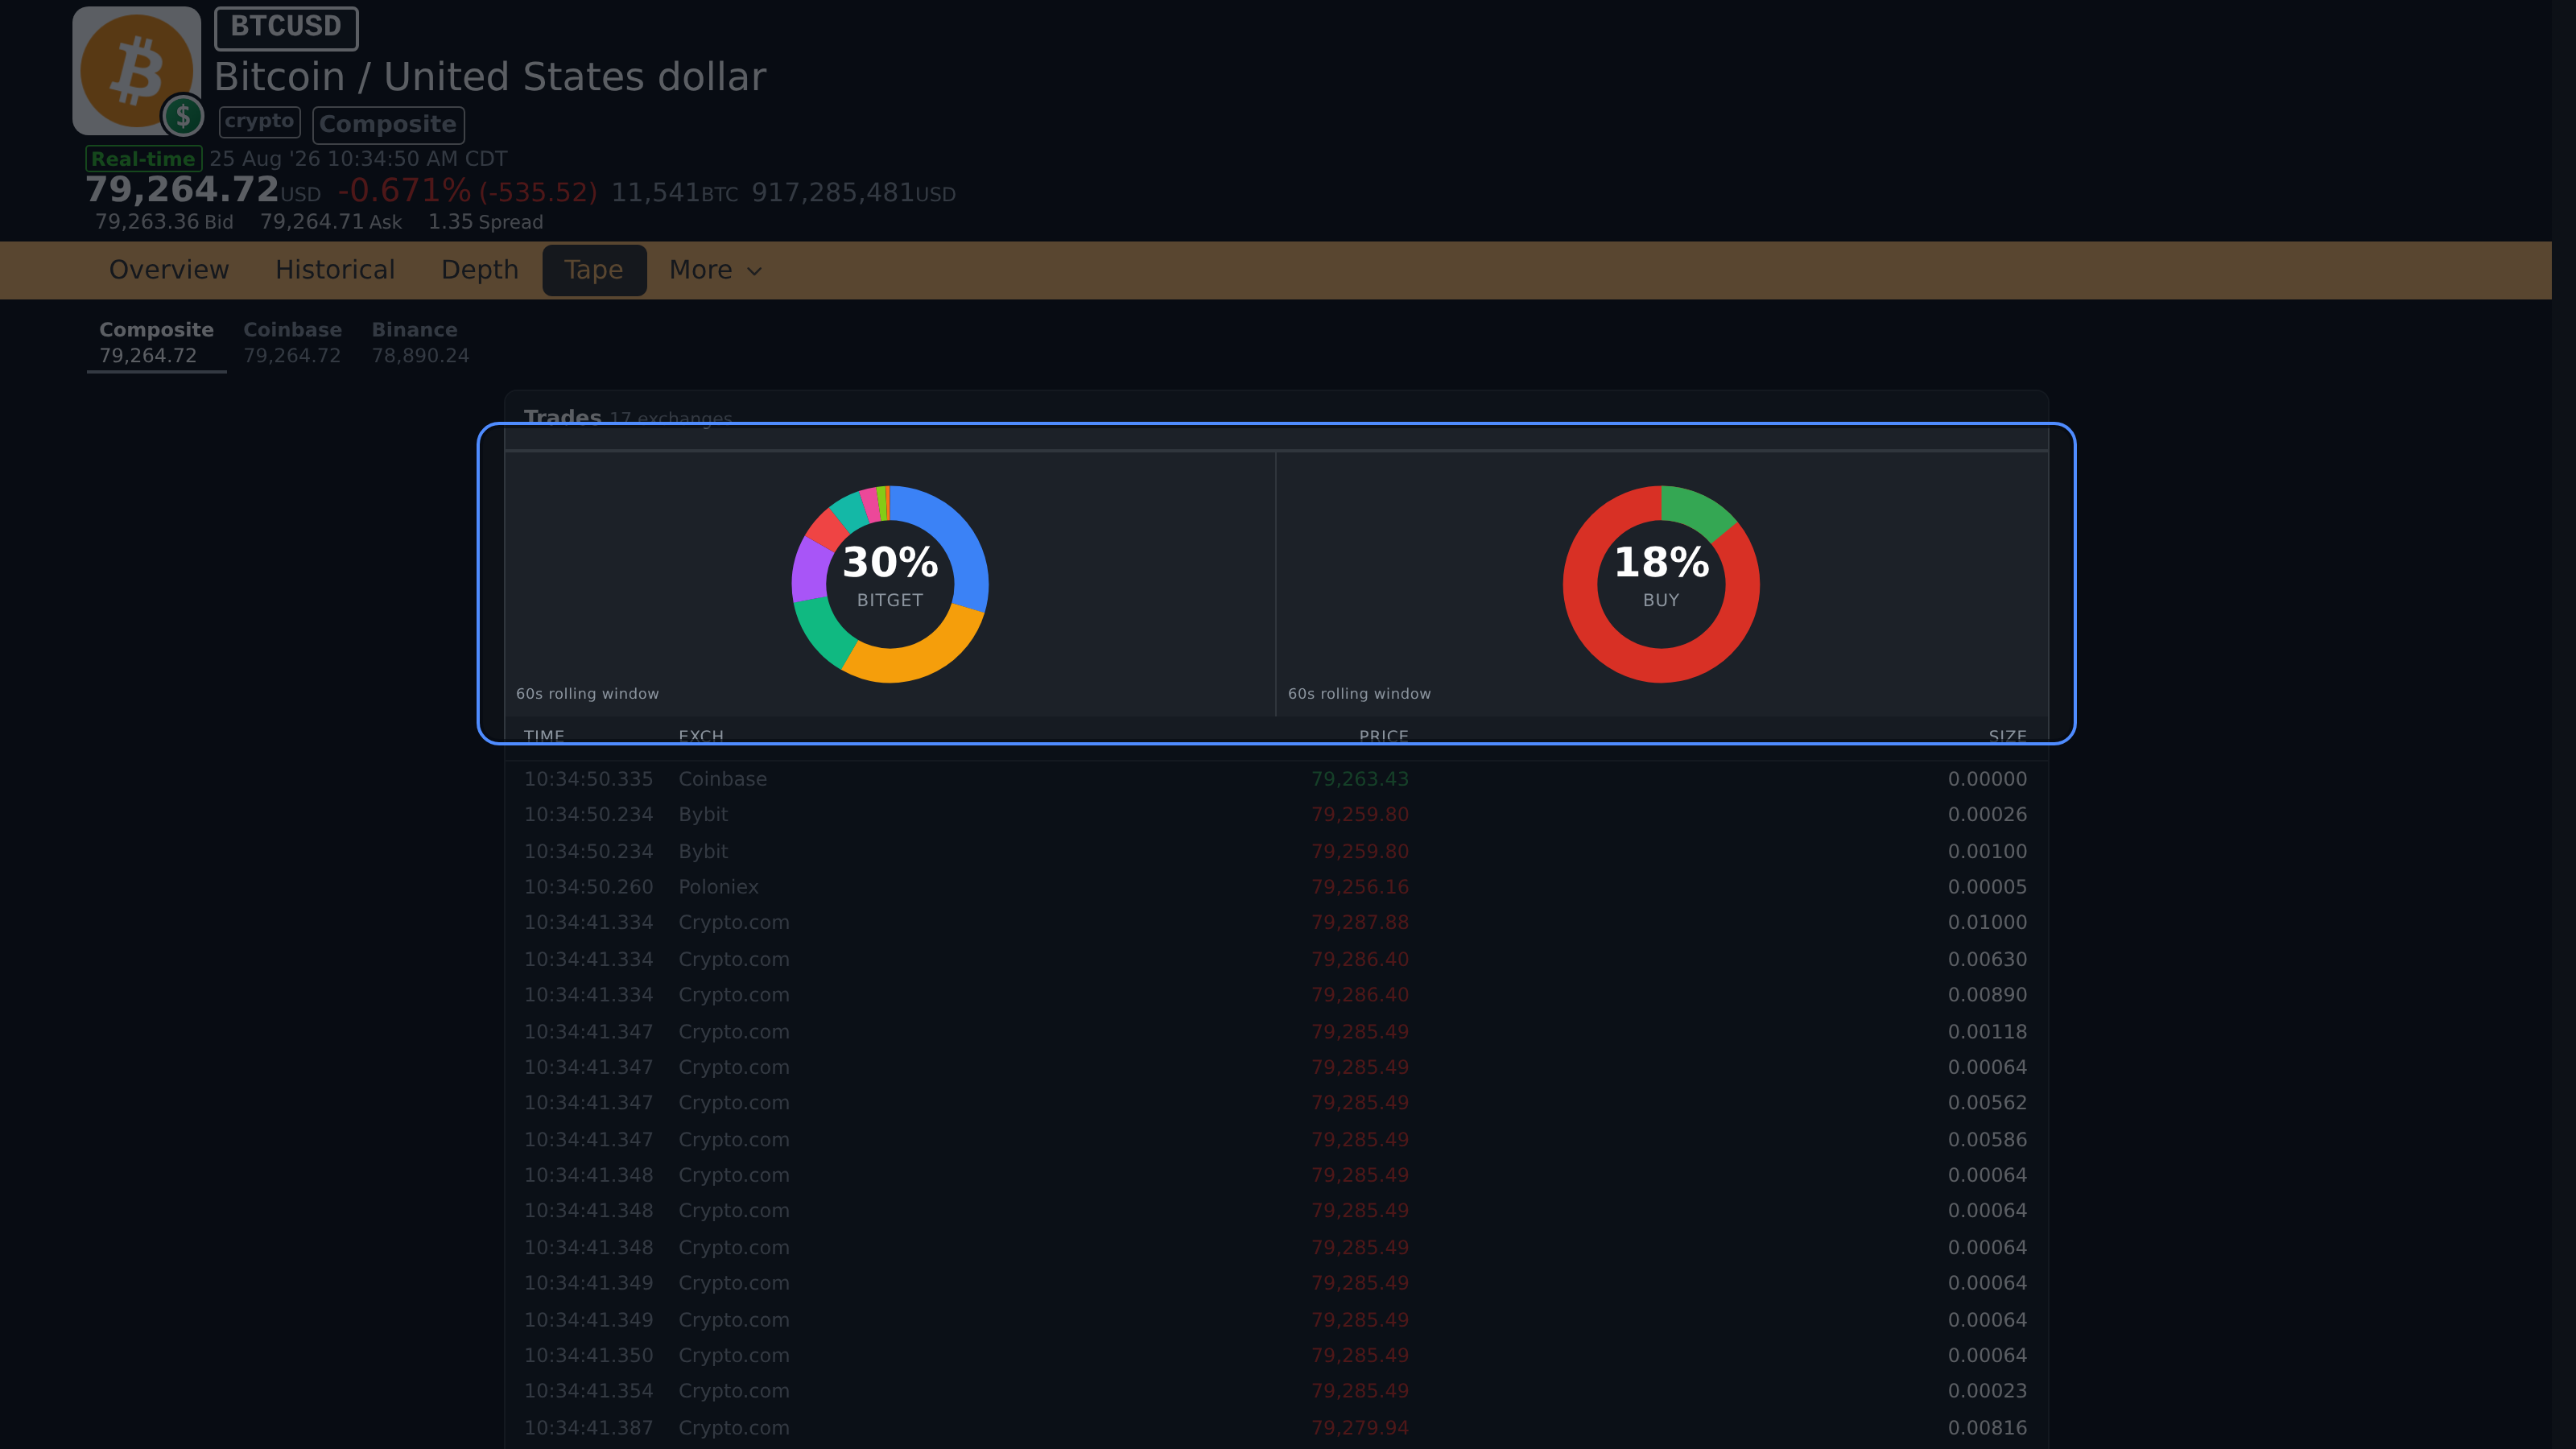
Task: Click the 79,263.36 Bid value
Action: [164, 222]
